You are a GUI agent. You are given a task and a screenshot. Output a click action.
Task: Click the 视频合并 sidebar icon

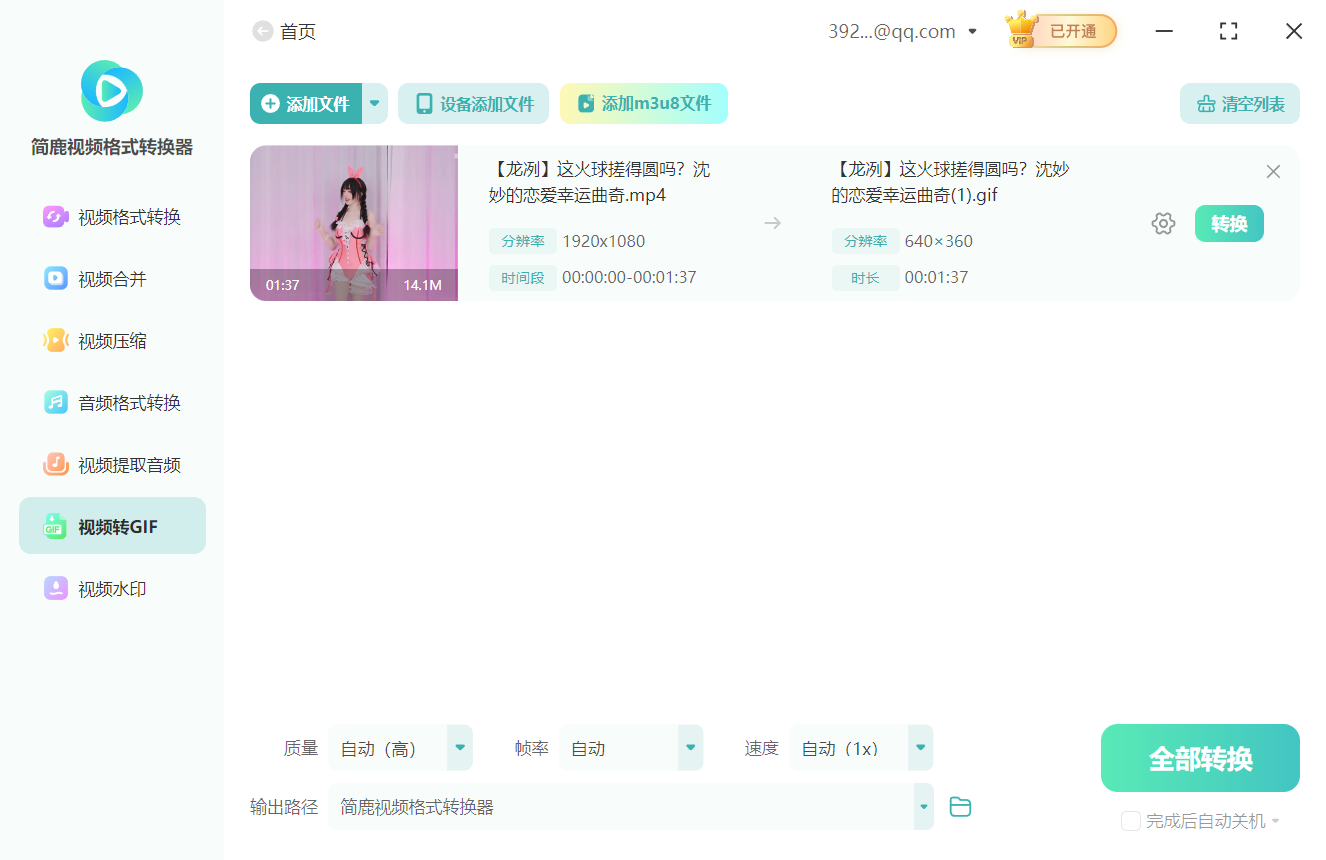coord(55,279)
